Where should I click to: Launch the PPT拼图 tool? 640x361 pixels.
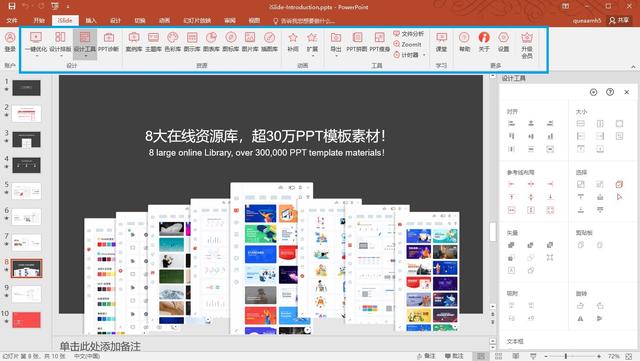click(x=357, y=42)
